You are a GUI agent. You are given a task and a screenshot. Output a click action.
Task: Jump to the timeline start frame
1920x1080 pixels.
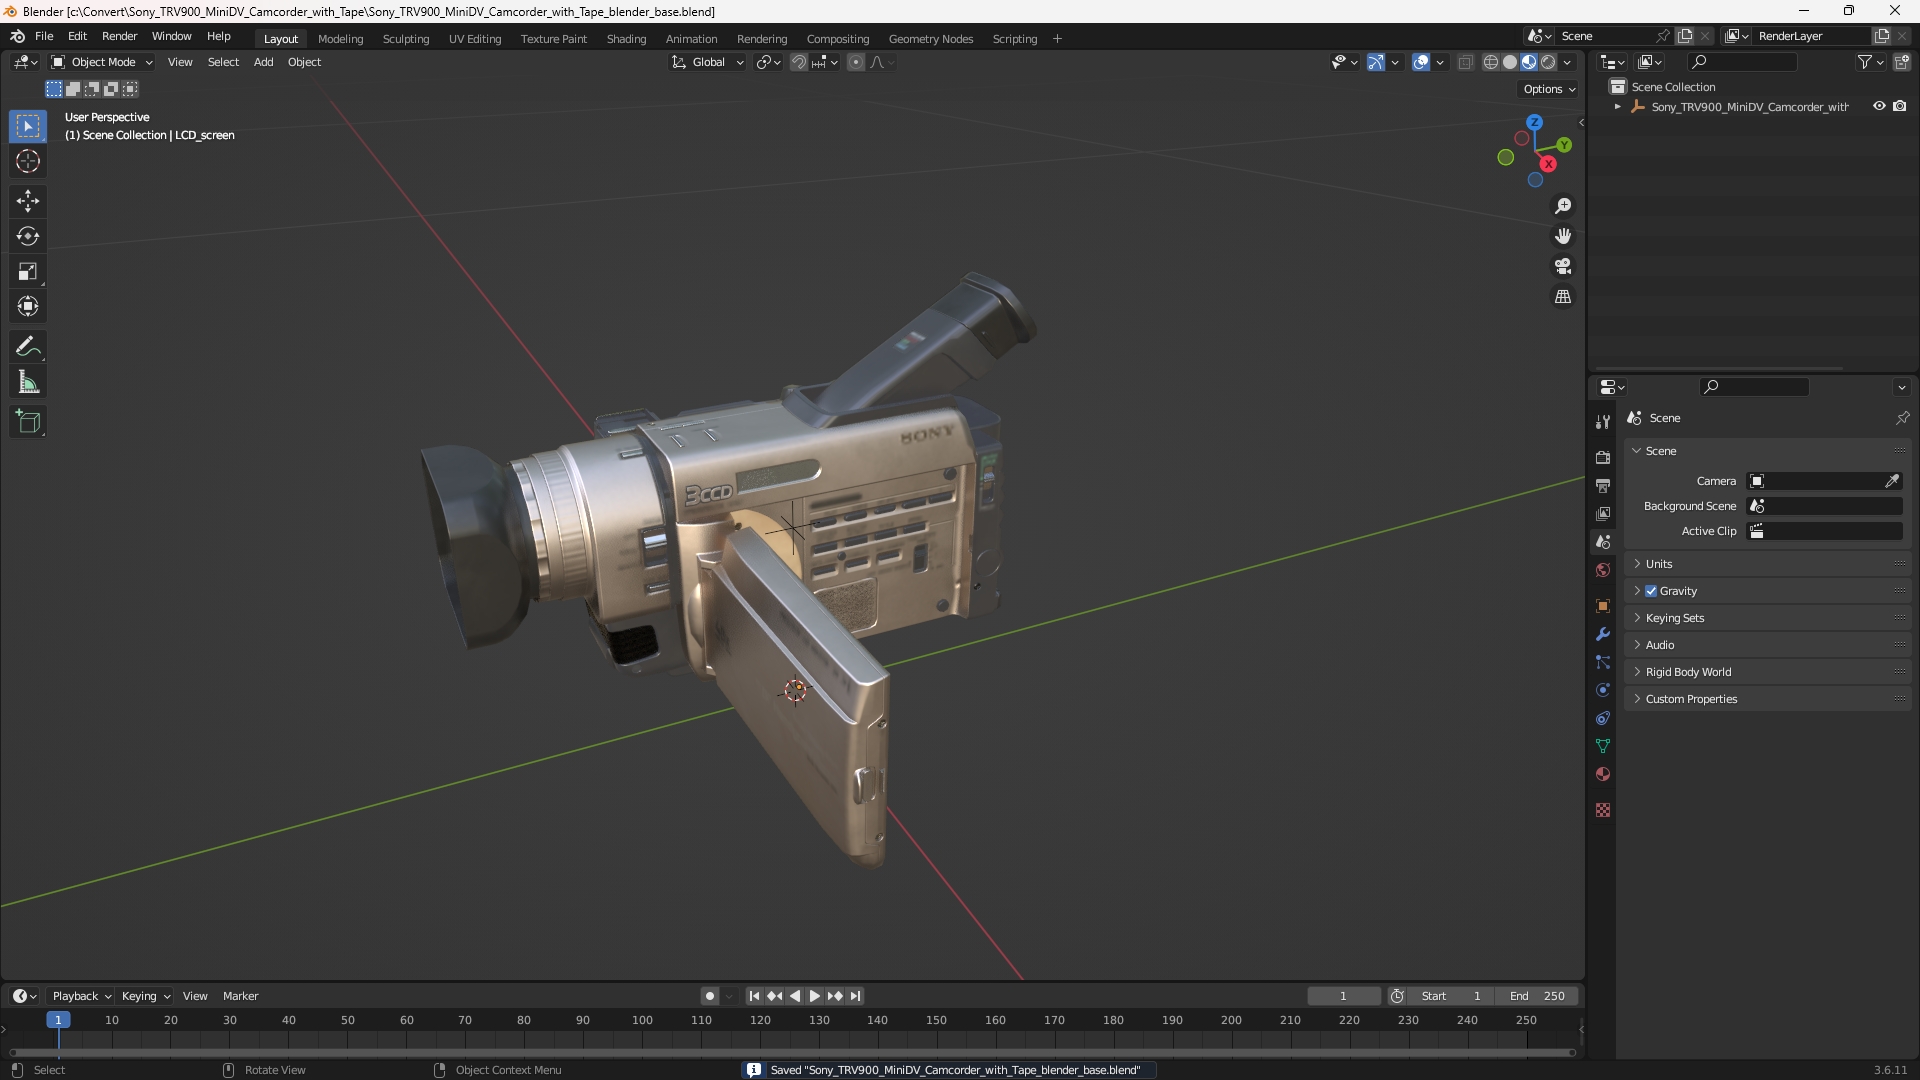tap(754, 996)
